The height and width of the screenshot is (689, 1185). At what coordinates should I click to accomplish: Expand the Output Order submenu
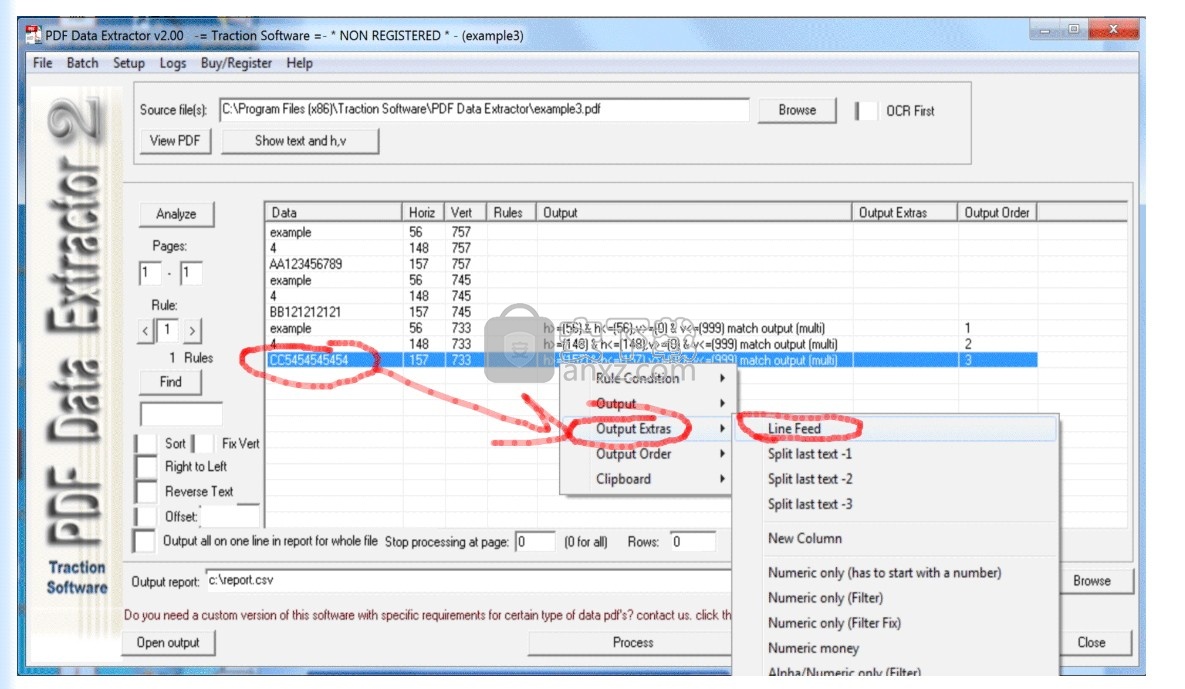647,454
